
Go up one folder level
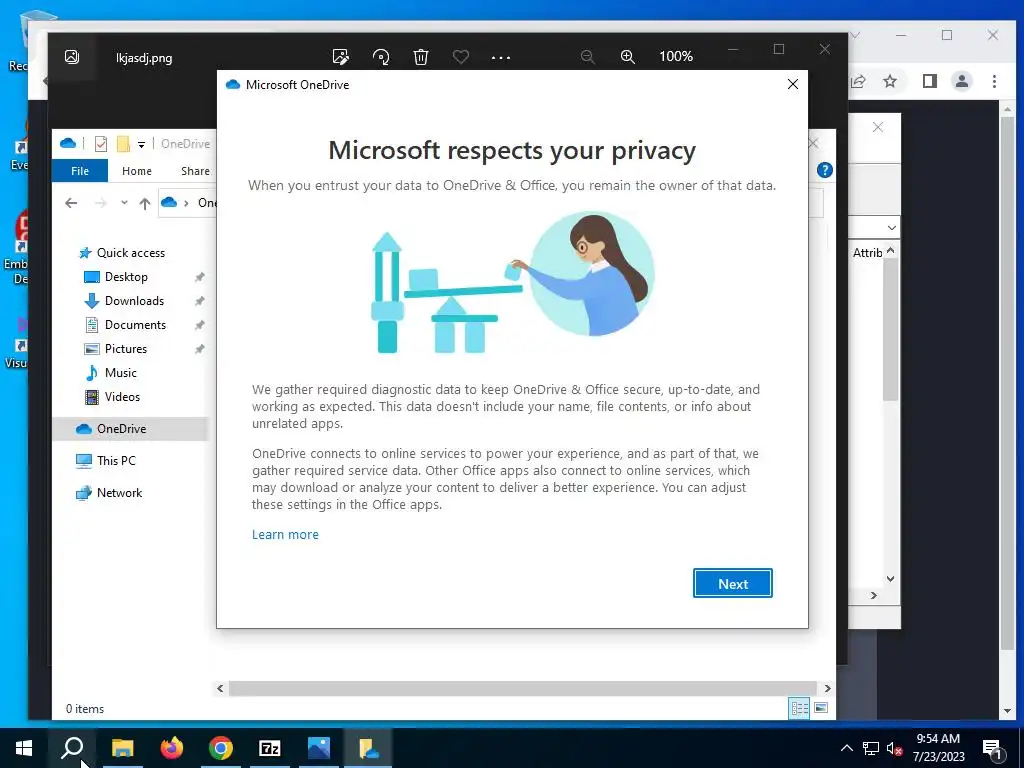pyautogui.click(x=145, y=203)
